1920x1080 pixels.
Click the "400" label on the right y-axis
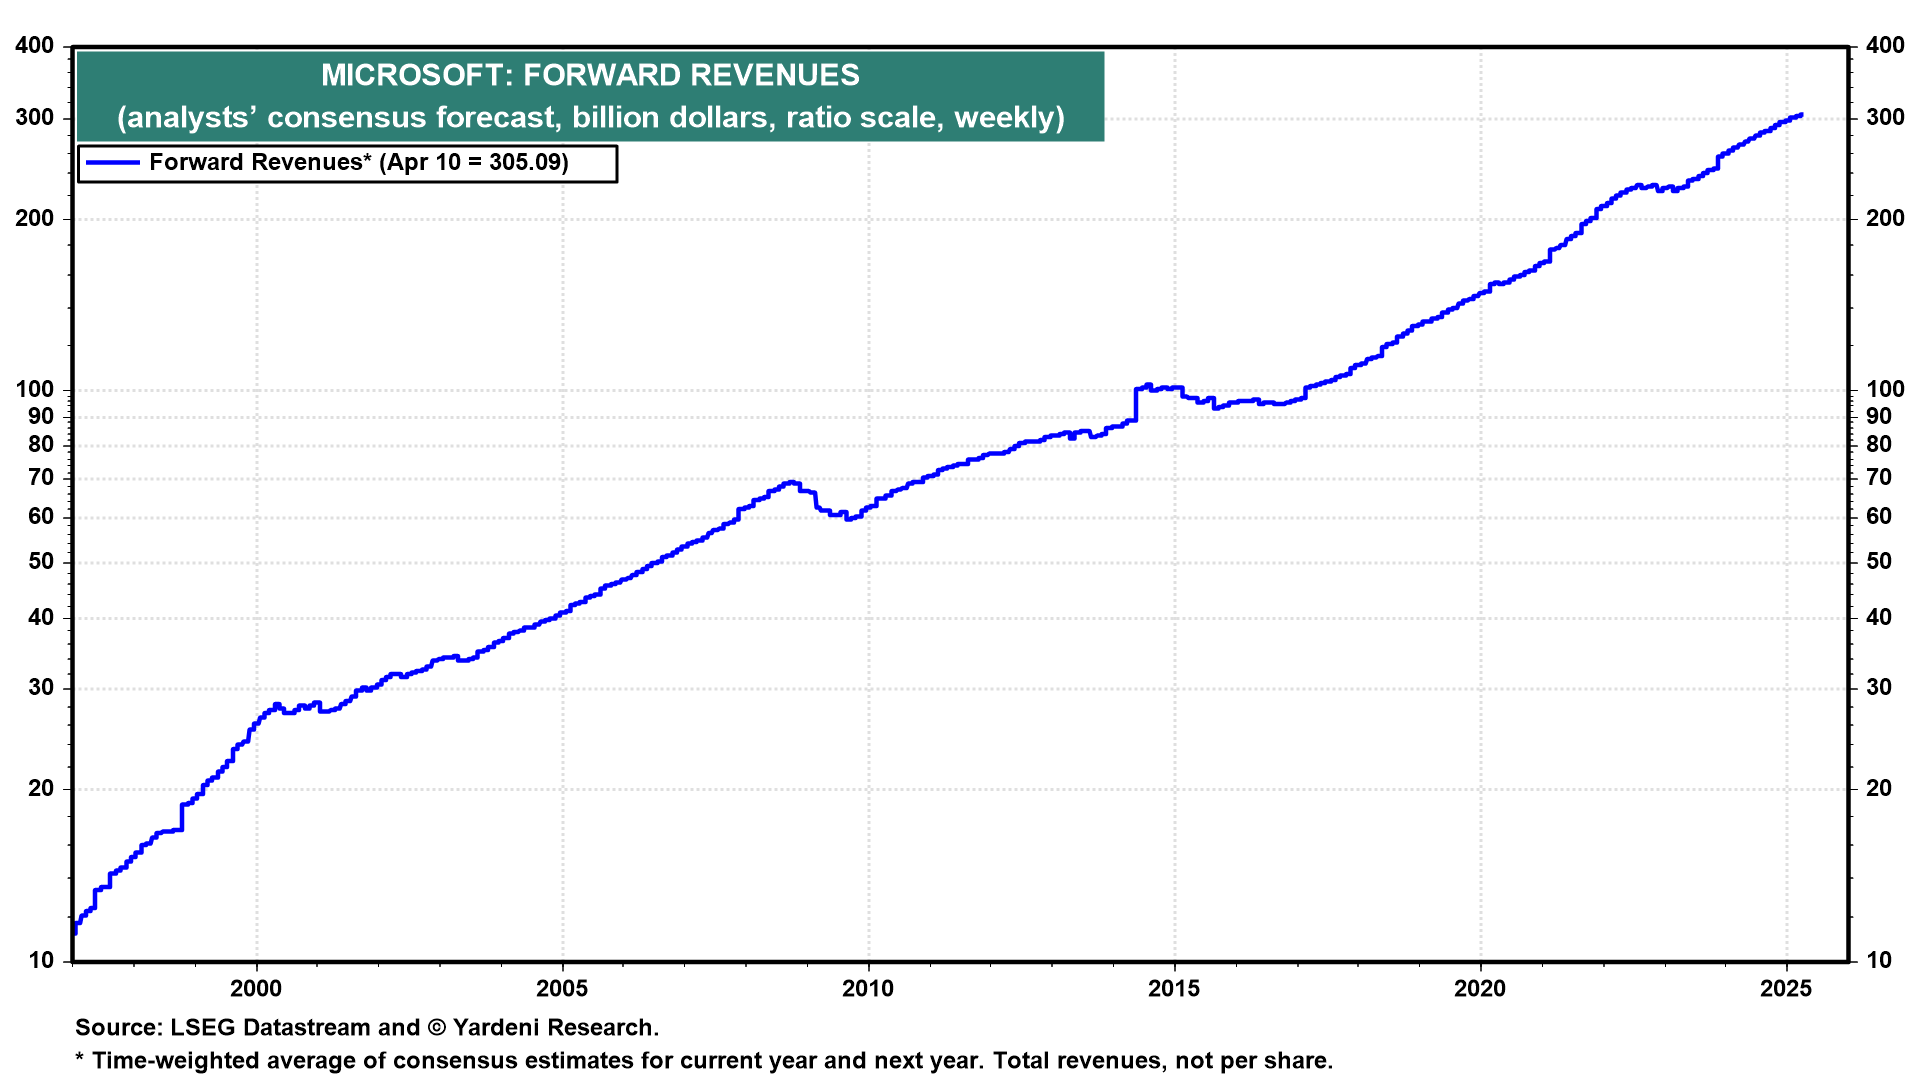tap(1885, 45)
